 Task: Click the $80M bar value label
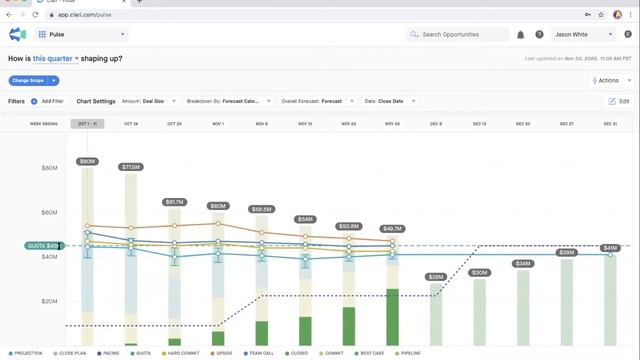tap(87, 162)
